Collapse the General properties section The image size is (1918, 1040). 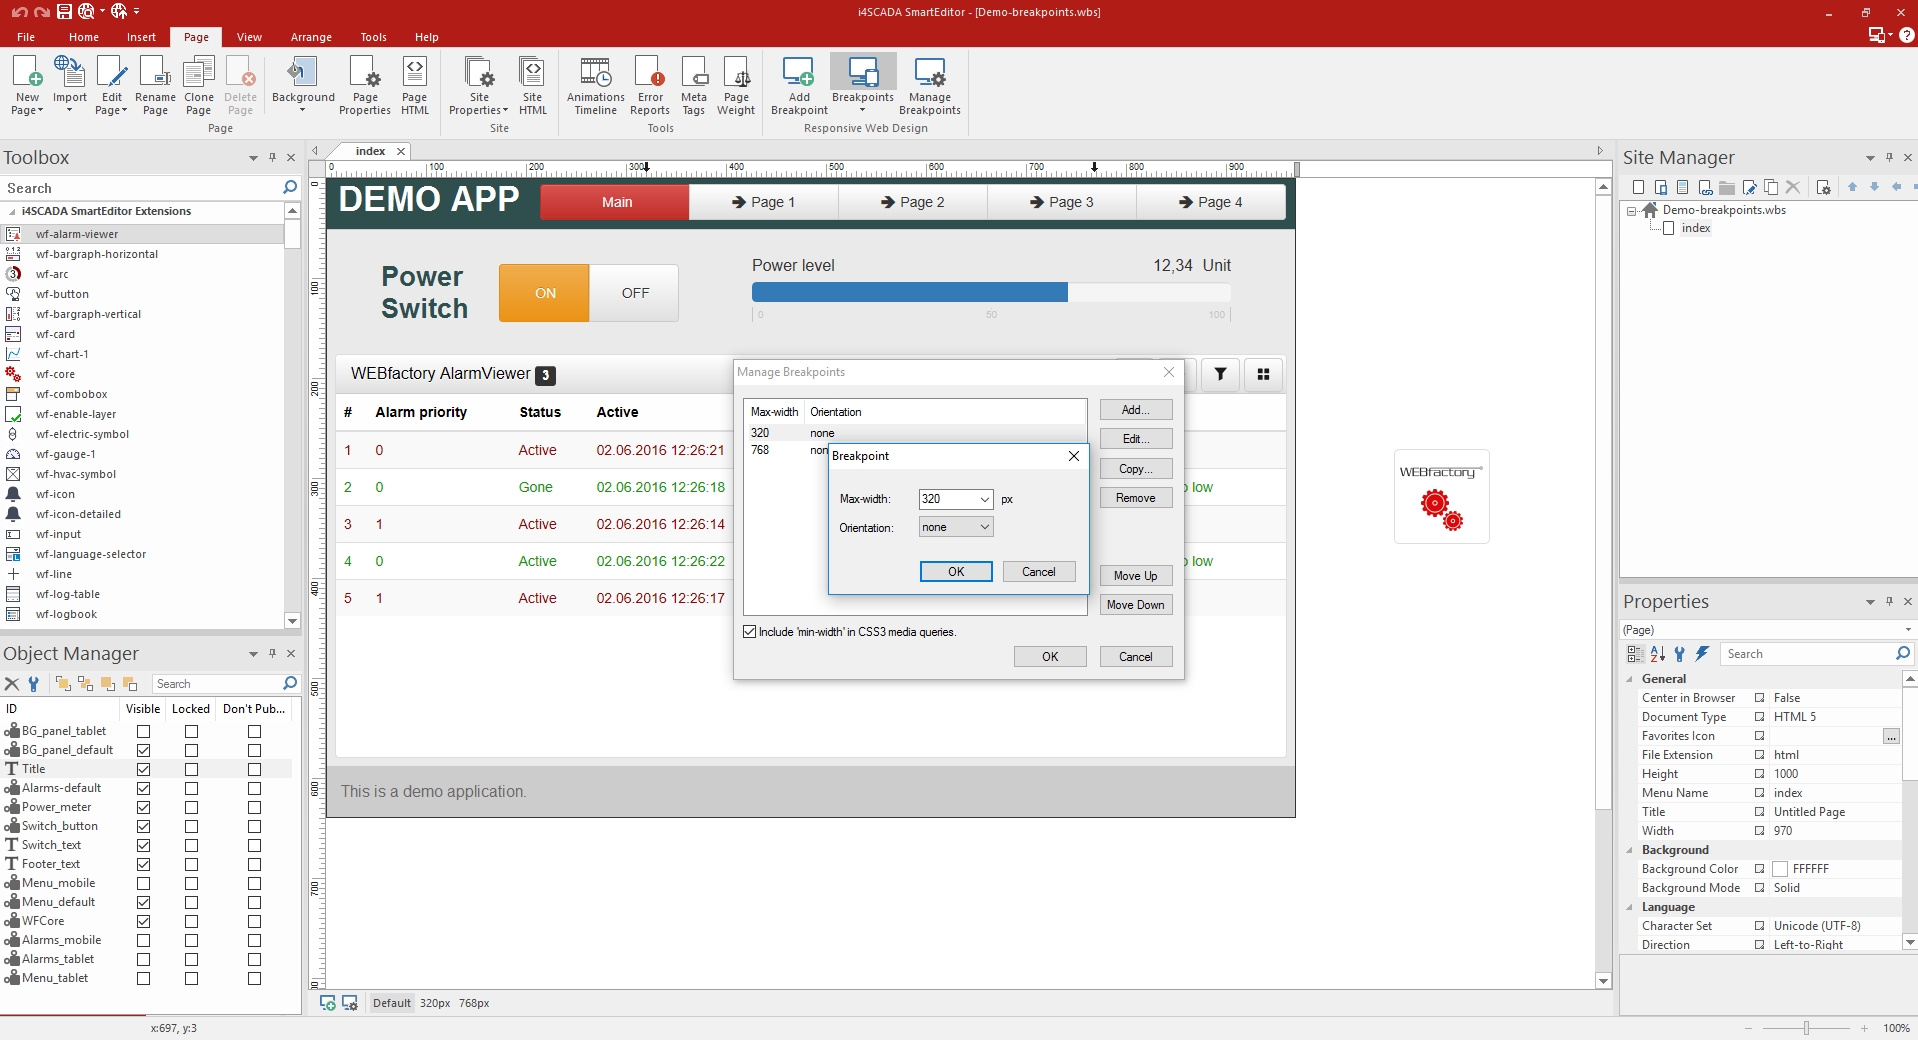[1630, 679]
